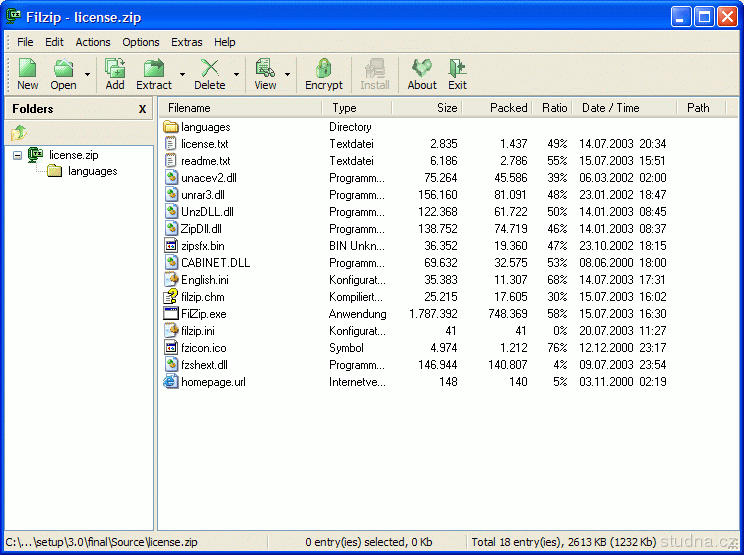The image size is (744, 555).
Task: Collapse the license.zip tree node
Action: [17, 155]
